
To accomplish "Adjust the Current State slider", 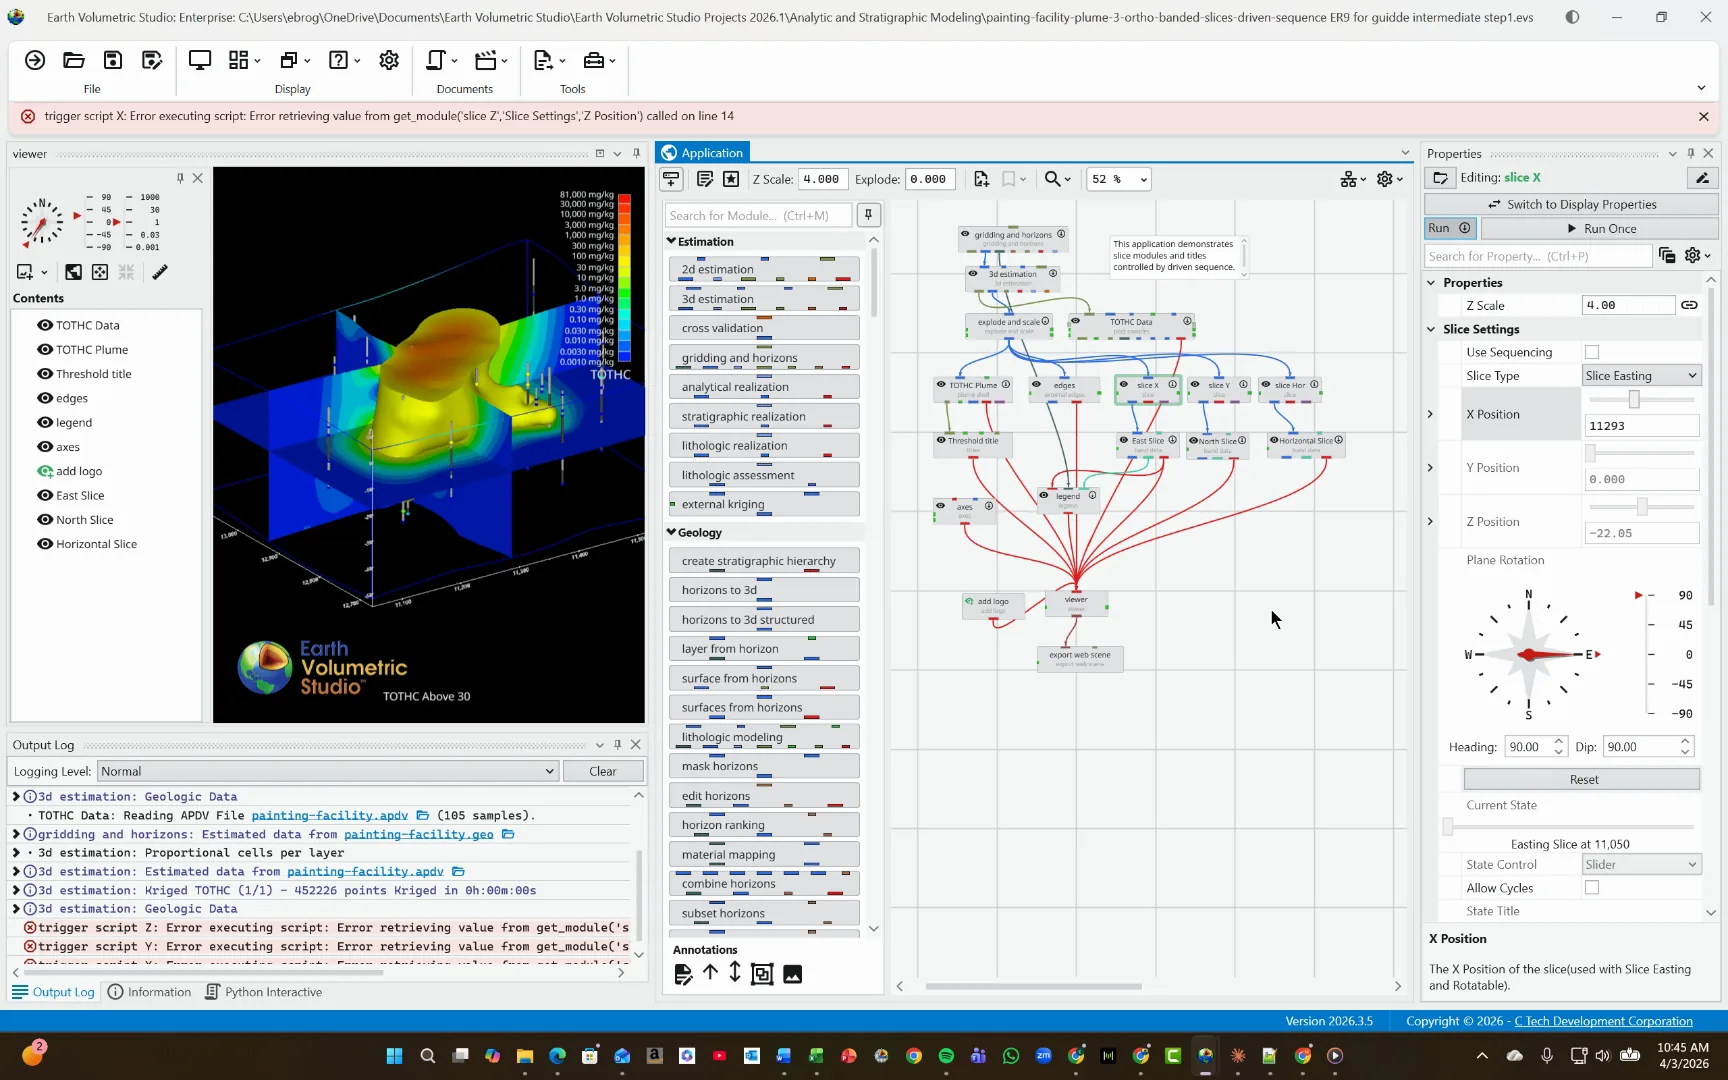I will 1447,827.
